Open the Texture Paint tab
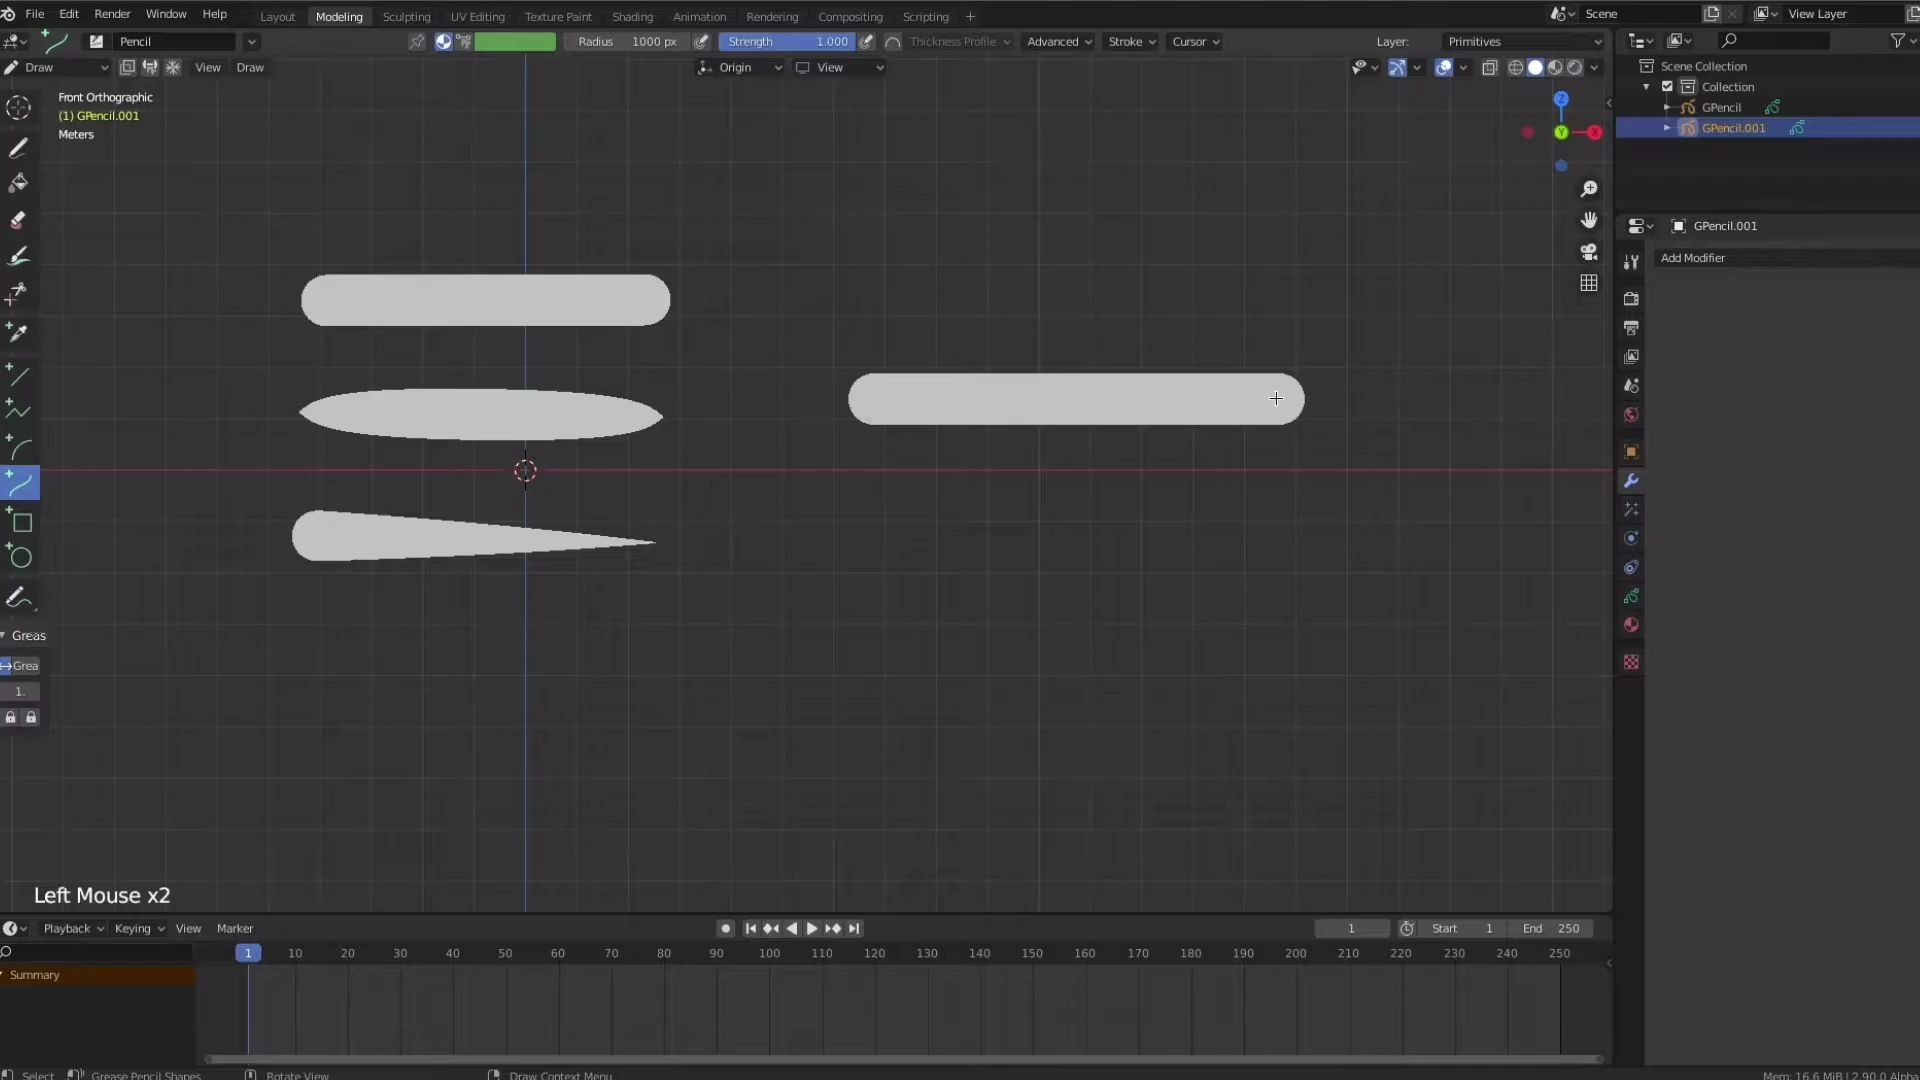1920x1080 pixels. click(556, 16)
